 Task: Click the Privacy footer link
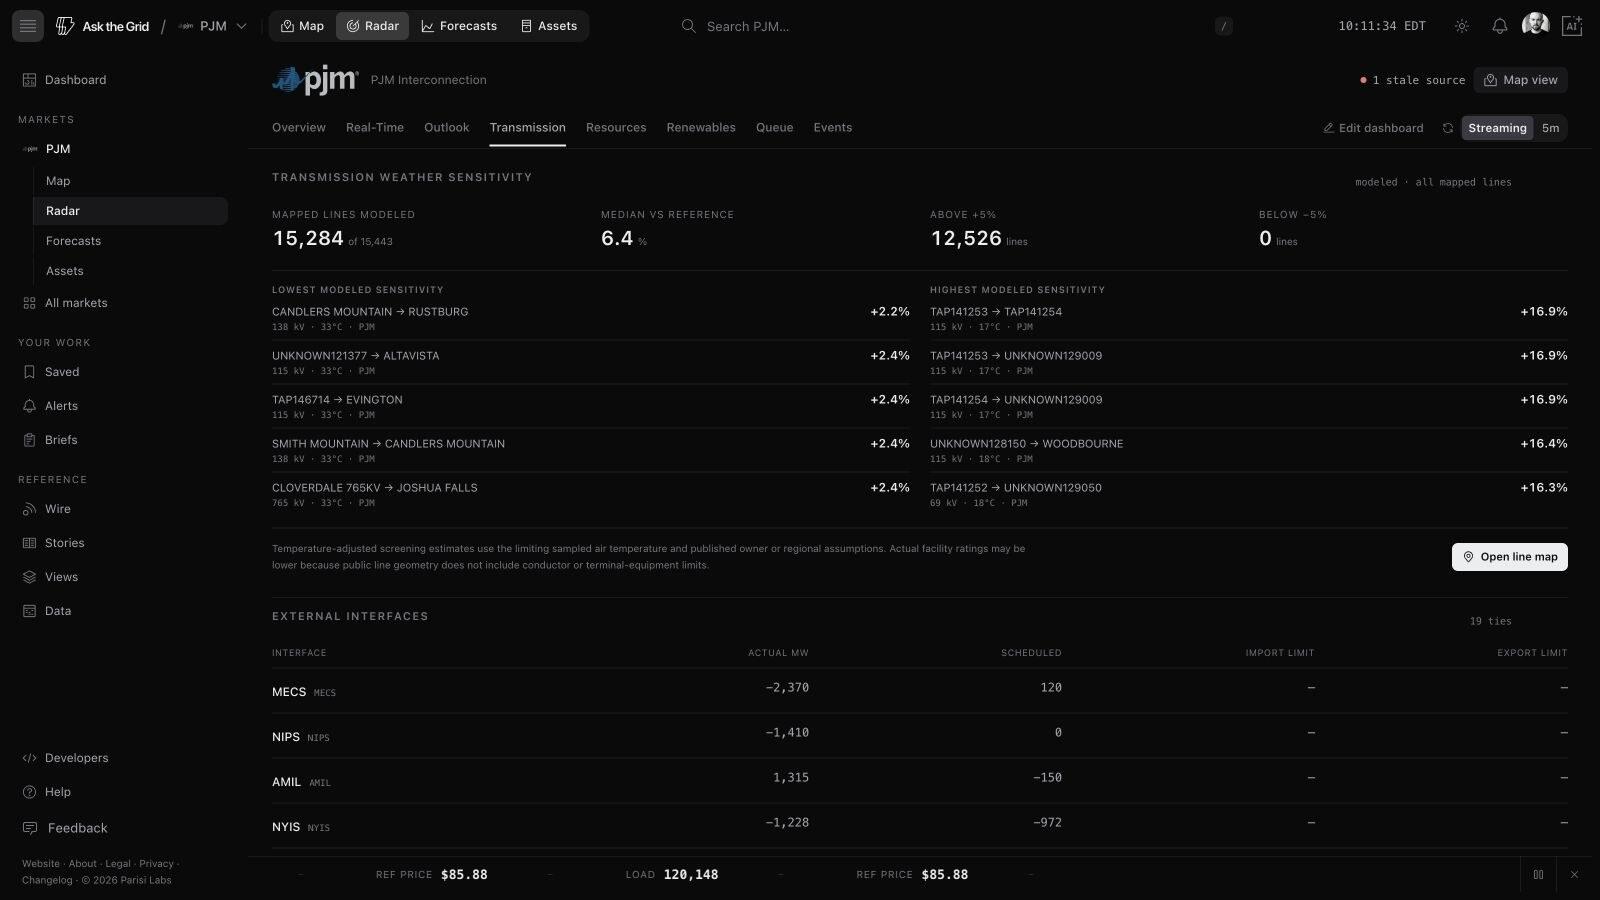pos(156,864)
